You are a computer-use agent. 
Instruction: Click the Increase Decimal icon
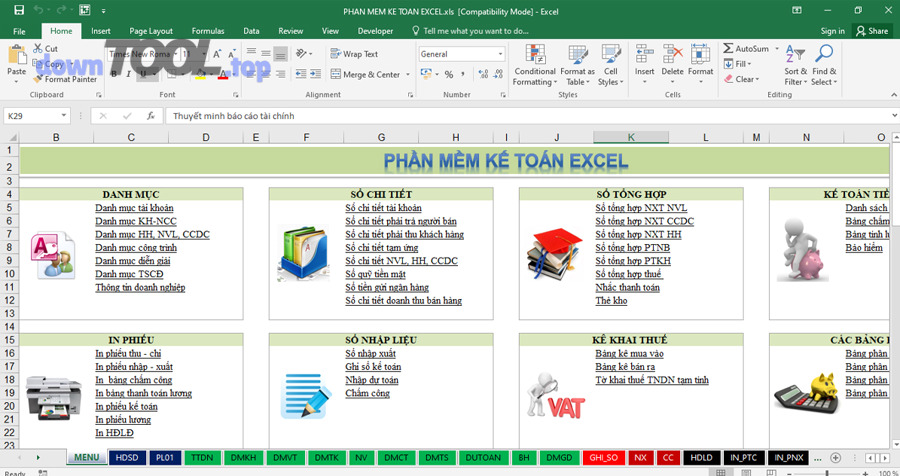[x=483, y=74]
